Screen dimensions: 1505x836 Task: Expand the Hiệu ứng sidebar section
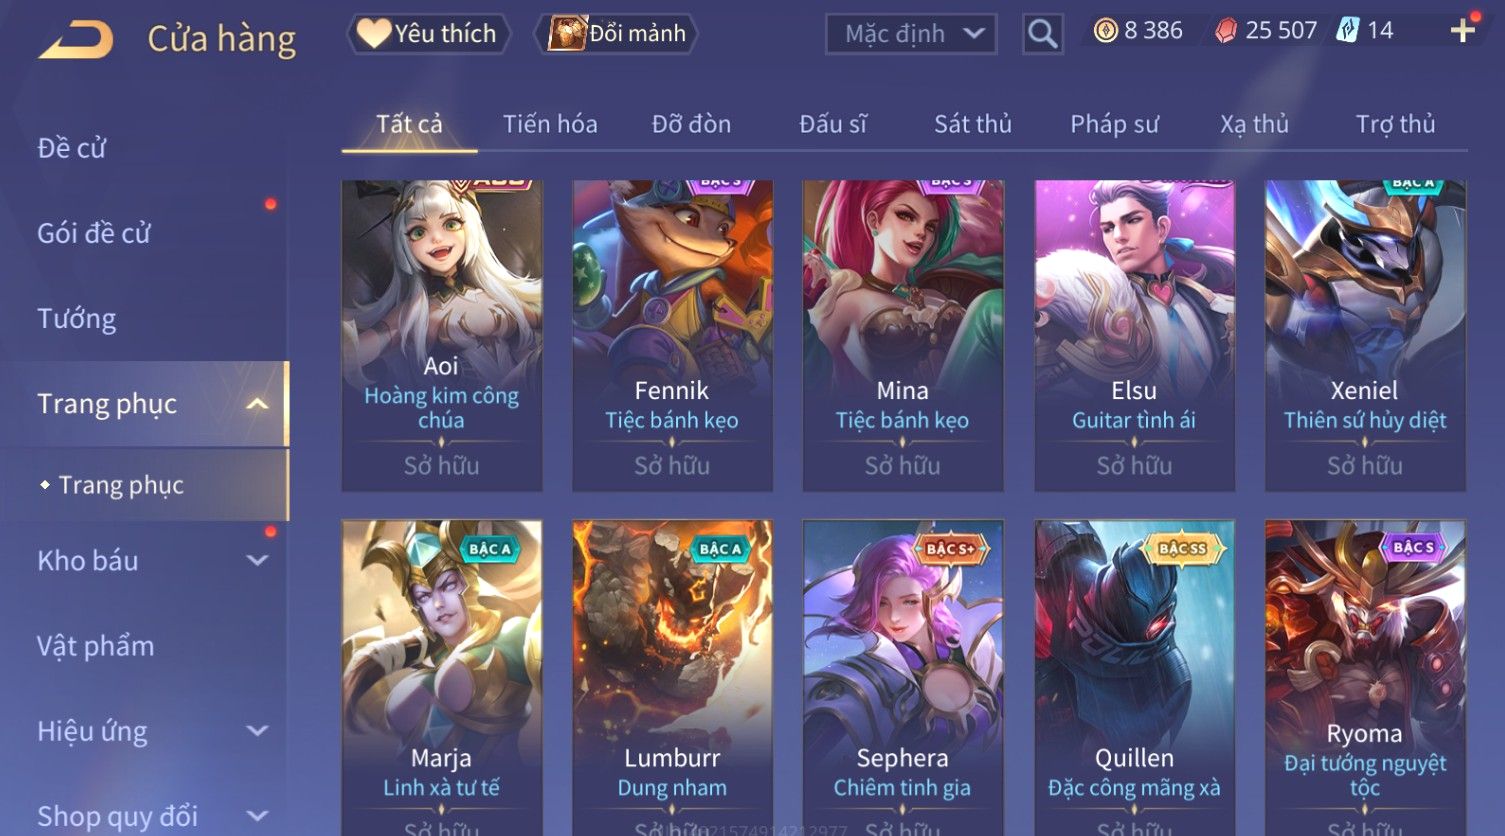pyautogui.click(x=257, y=731)
